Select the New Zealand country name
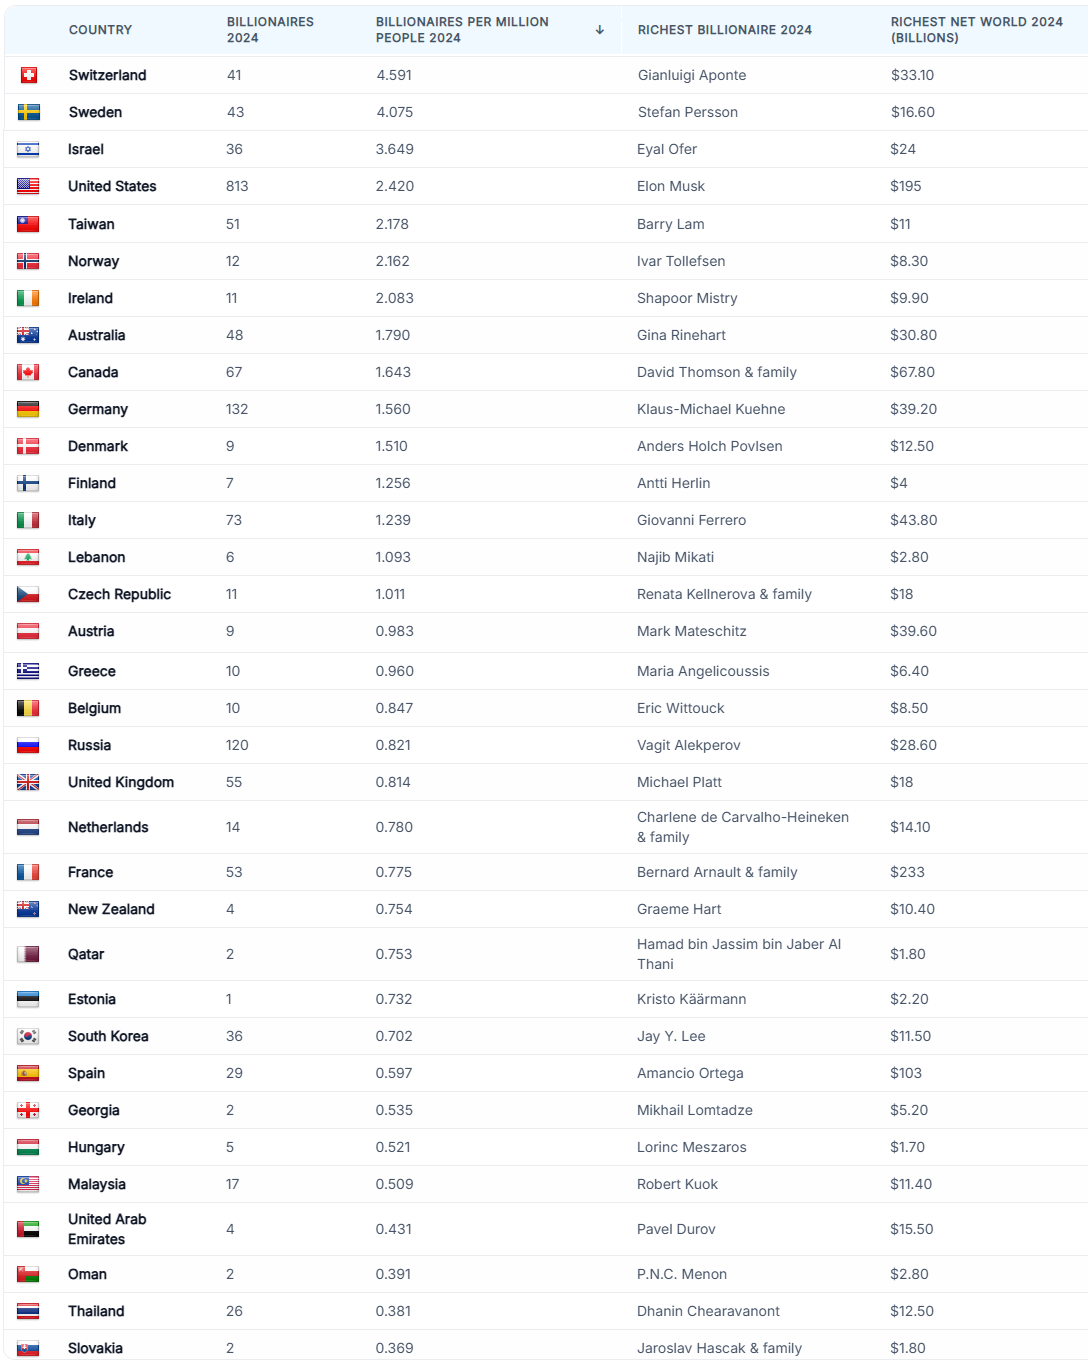 coord(111,909)
